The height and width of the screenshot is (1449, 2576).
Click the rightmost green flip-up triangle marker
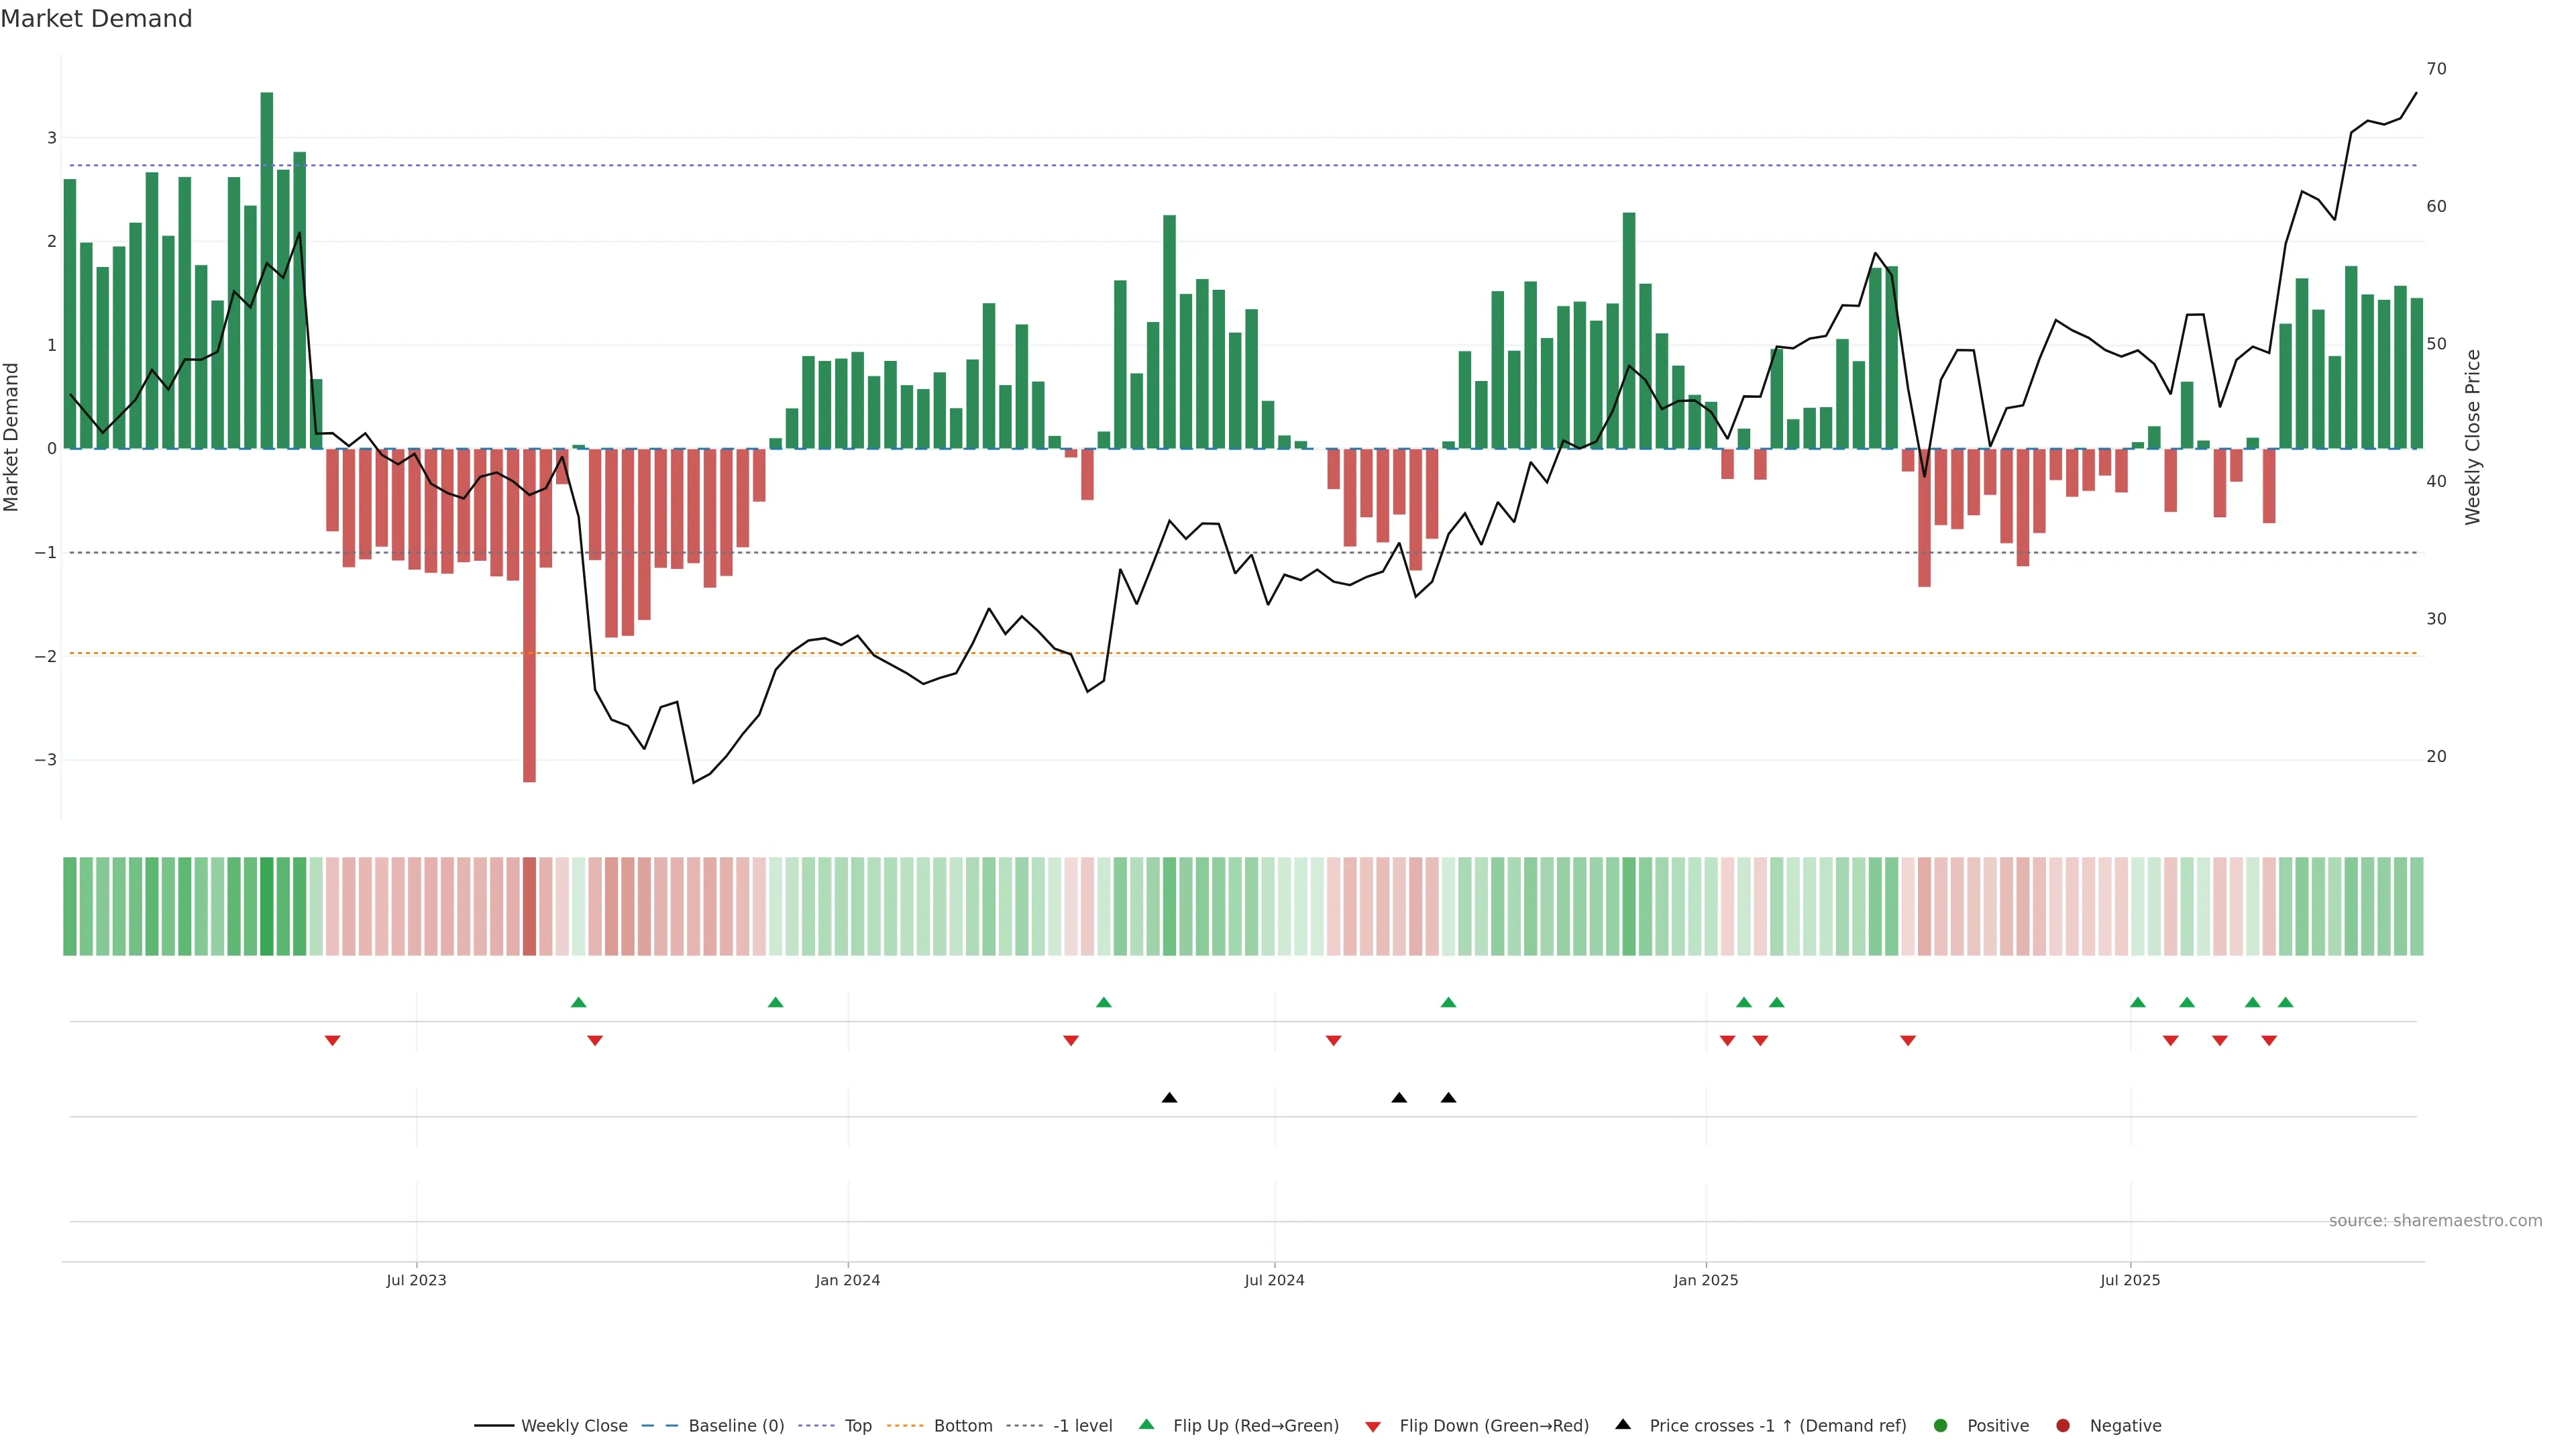(2285, 1002)
